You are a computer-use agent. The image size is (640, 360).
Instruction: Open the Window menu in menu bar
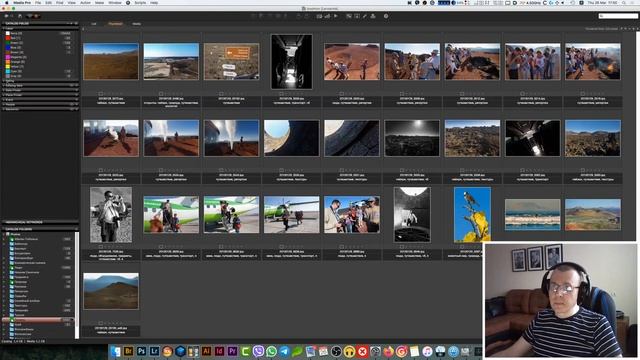[115, 3]
